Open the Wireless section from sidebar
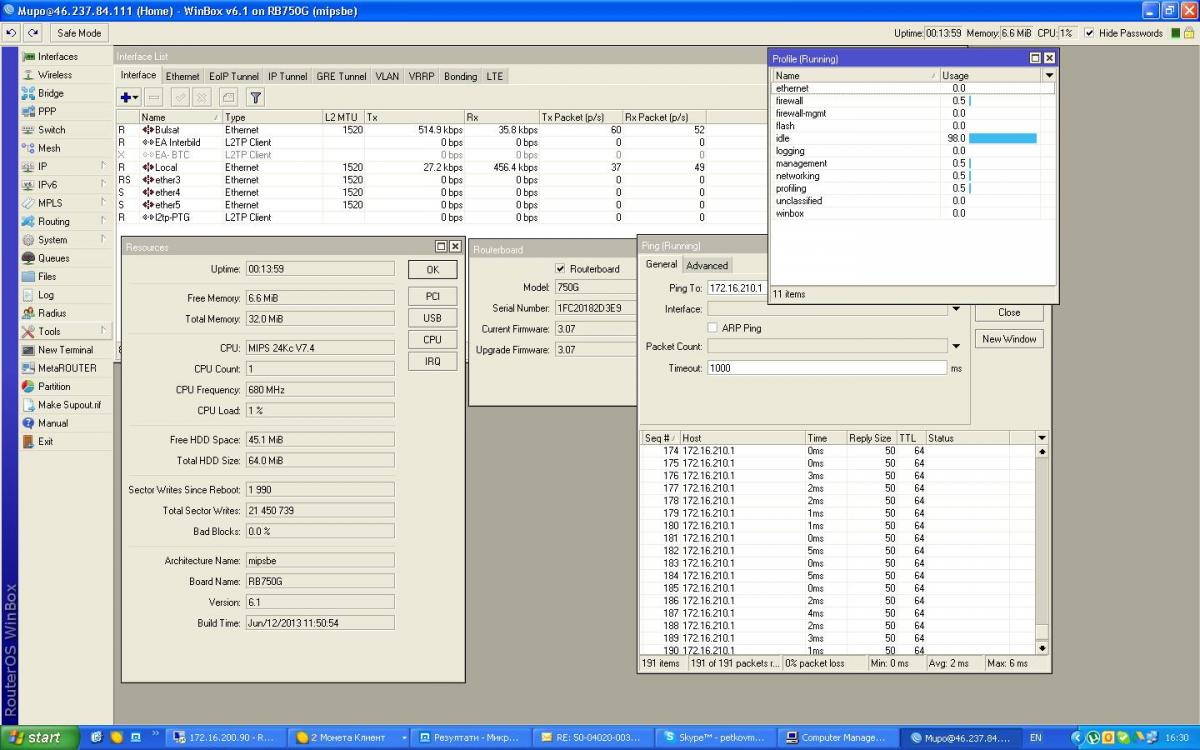 54,75
